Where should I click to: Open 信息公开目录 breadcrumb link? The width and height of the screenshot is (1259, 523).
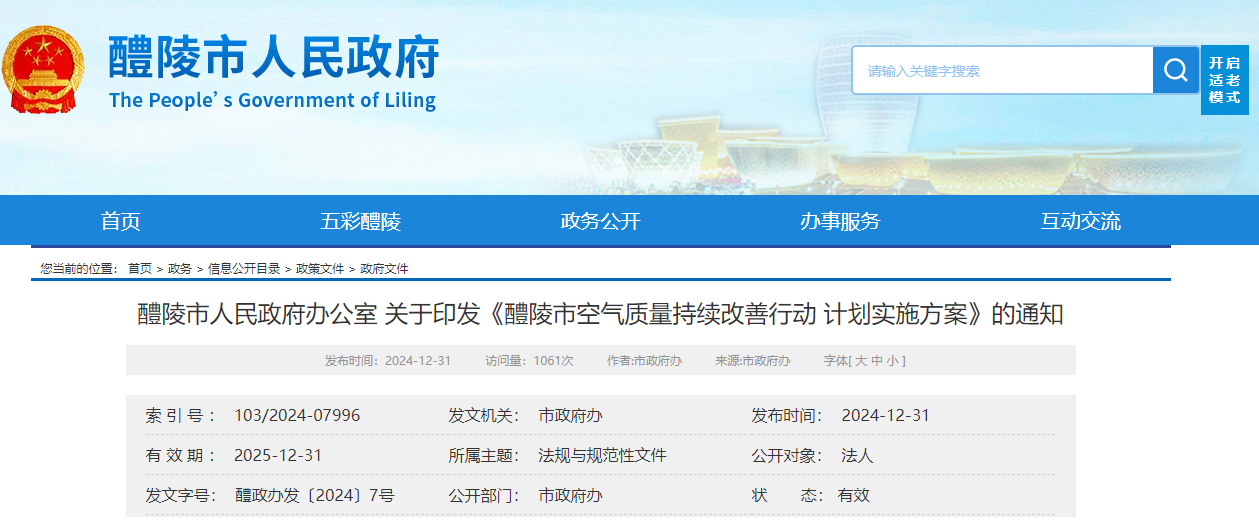[x=244, y=269]
